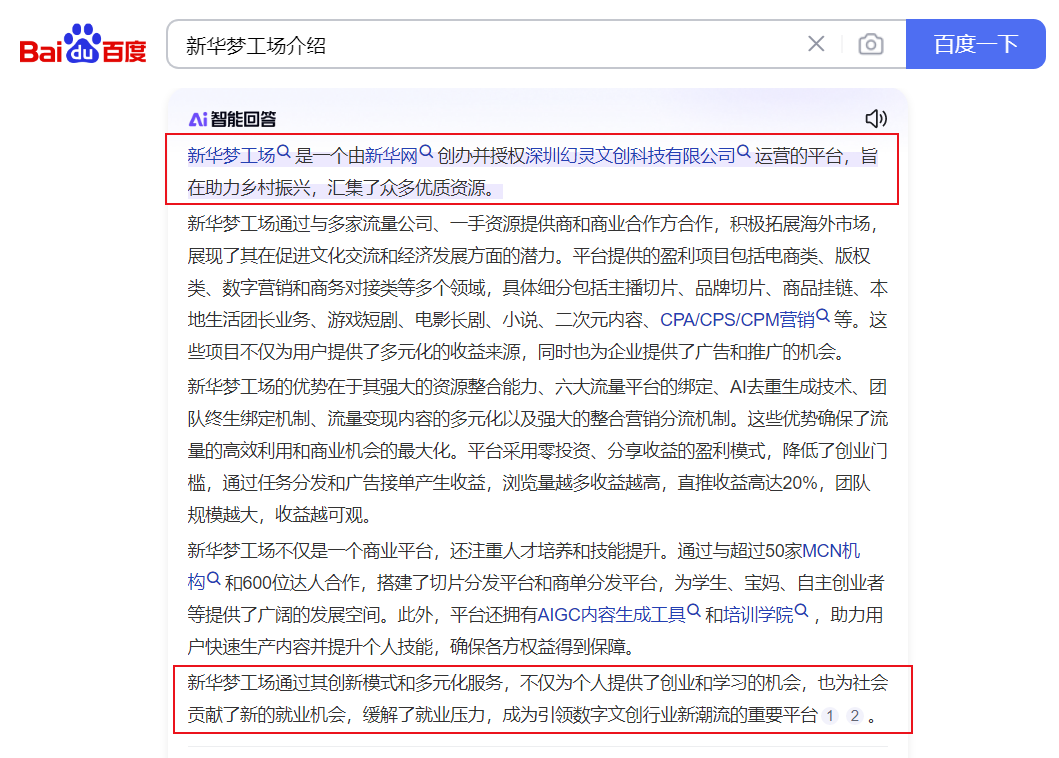Click the search icon beside 新华网
The image size is (1059, 758).
426,152
